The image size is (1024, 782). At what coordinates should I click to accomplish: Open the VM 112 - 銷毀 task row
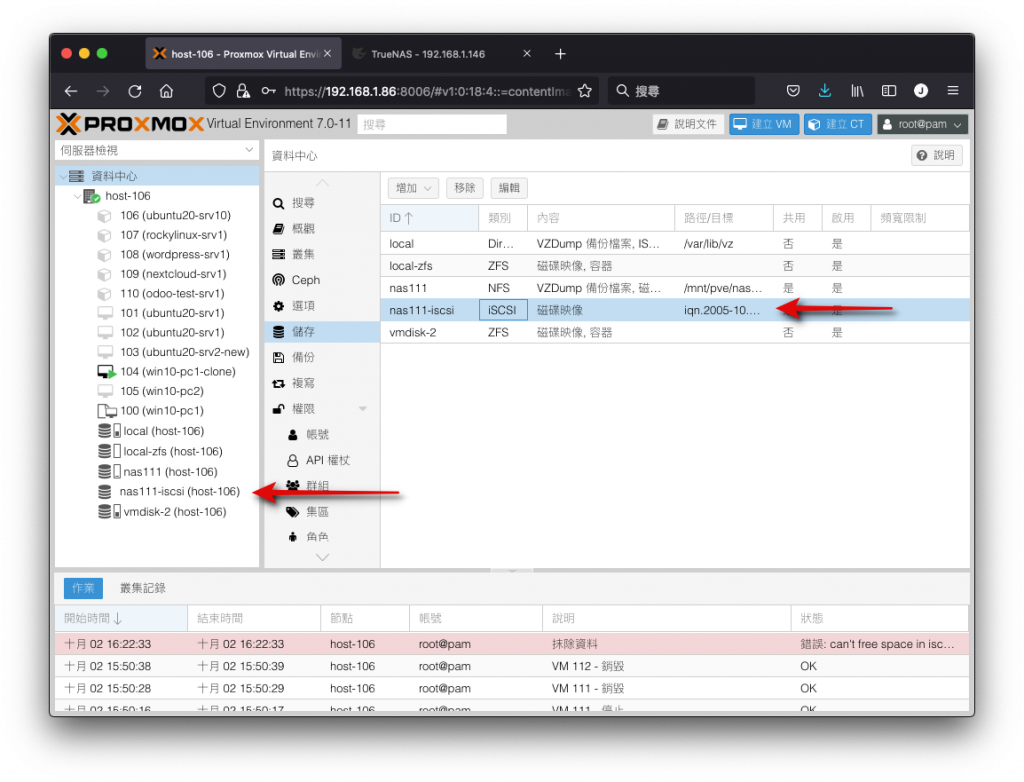pos(511,666)
